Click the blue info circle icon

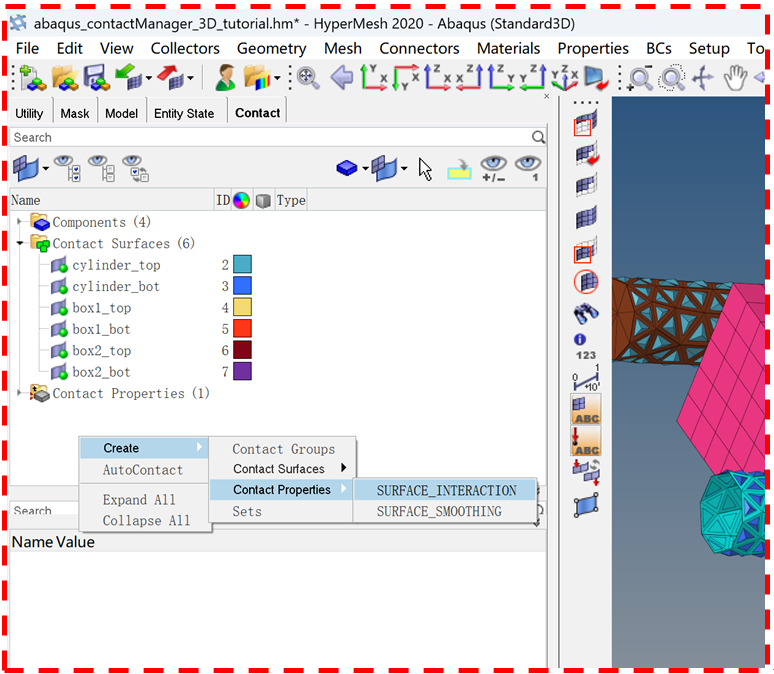coord(580,339)
